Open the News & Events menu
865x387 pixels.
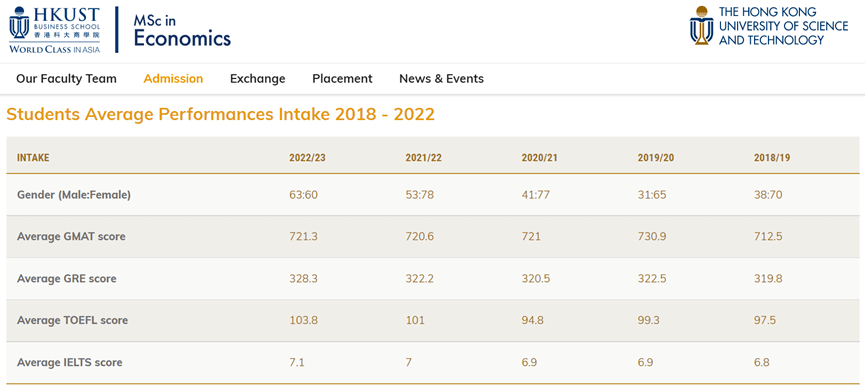pos(441,79)
